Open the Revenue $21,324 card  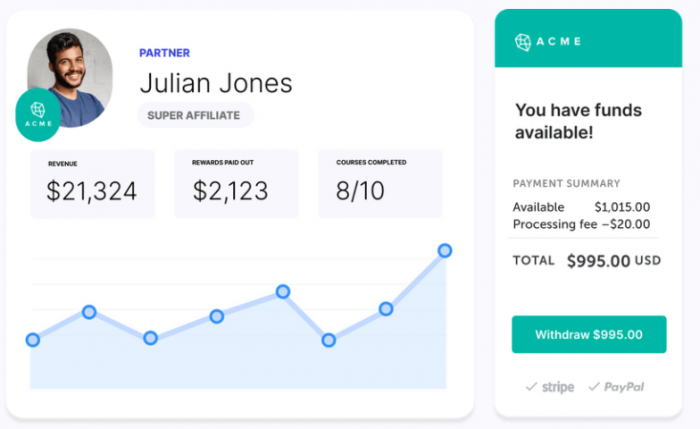click(92, 184)
